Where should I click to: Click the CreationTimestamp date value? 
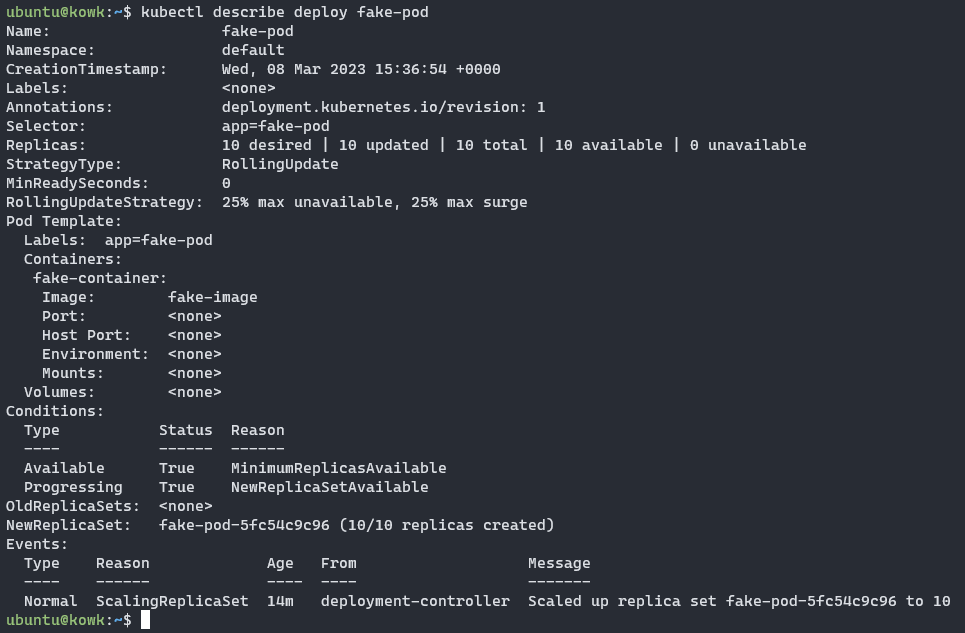pos(361,69)
